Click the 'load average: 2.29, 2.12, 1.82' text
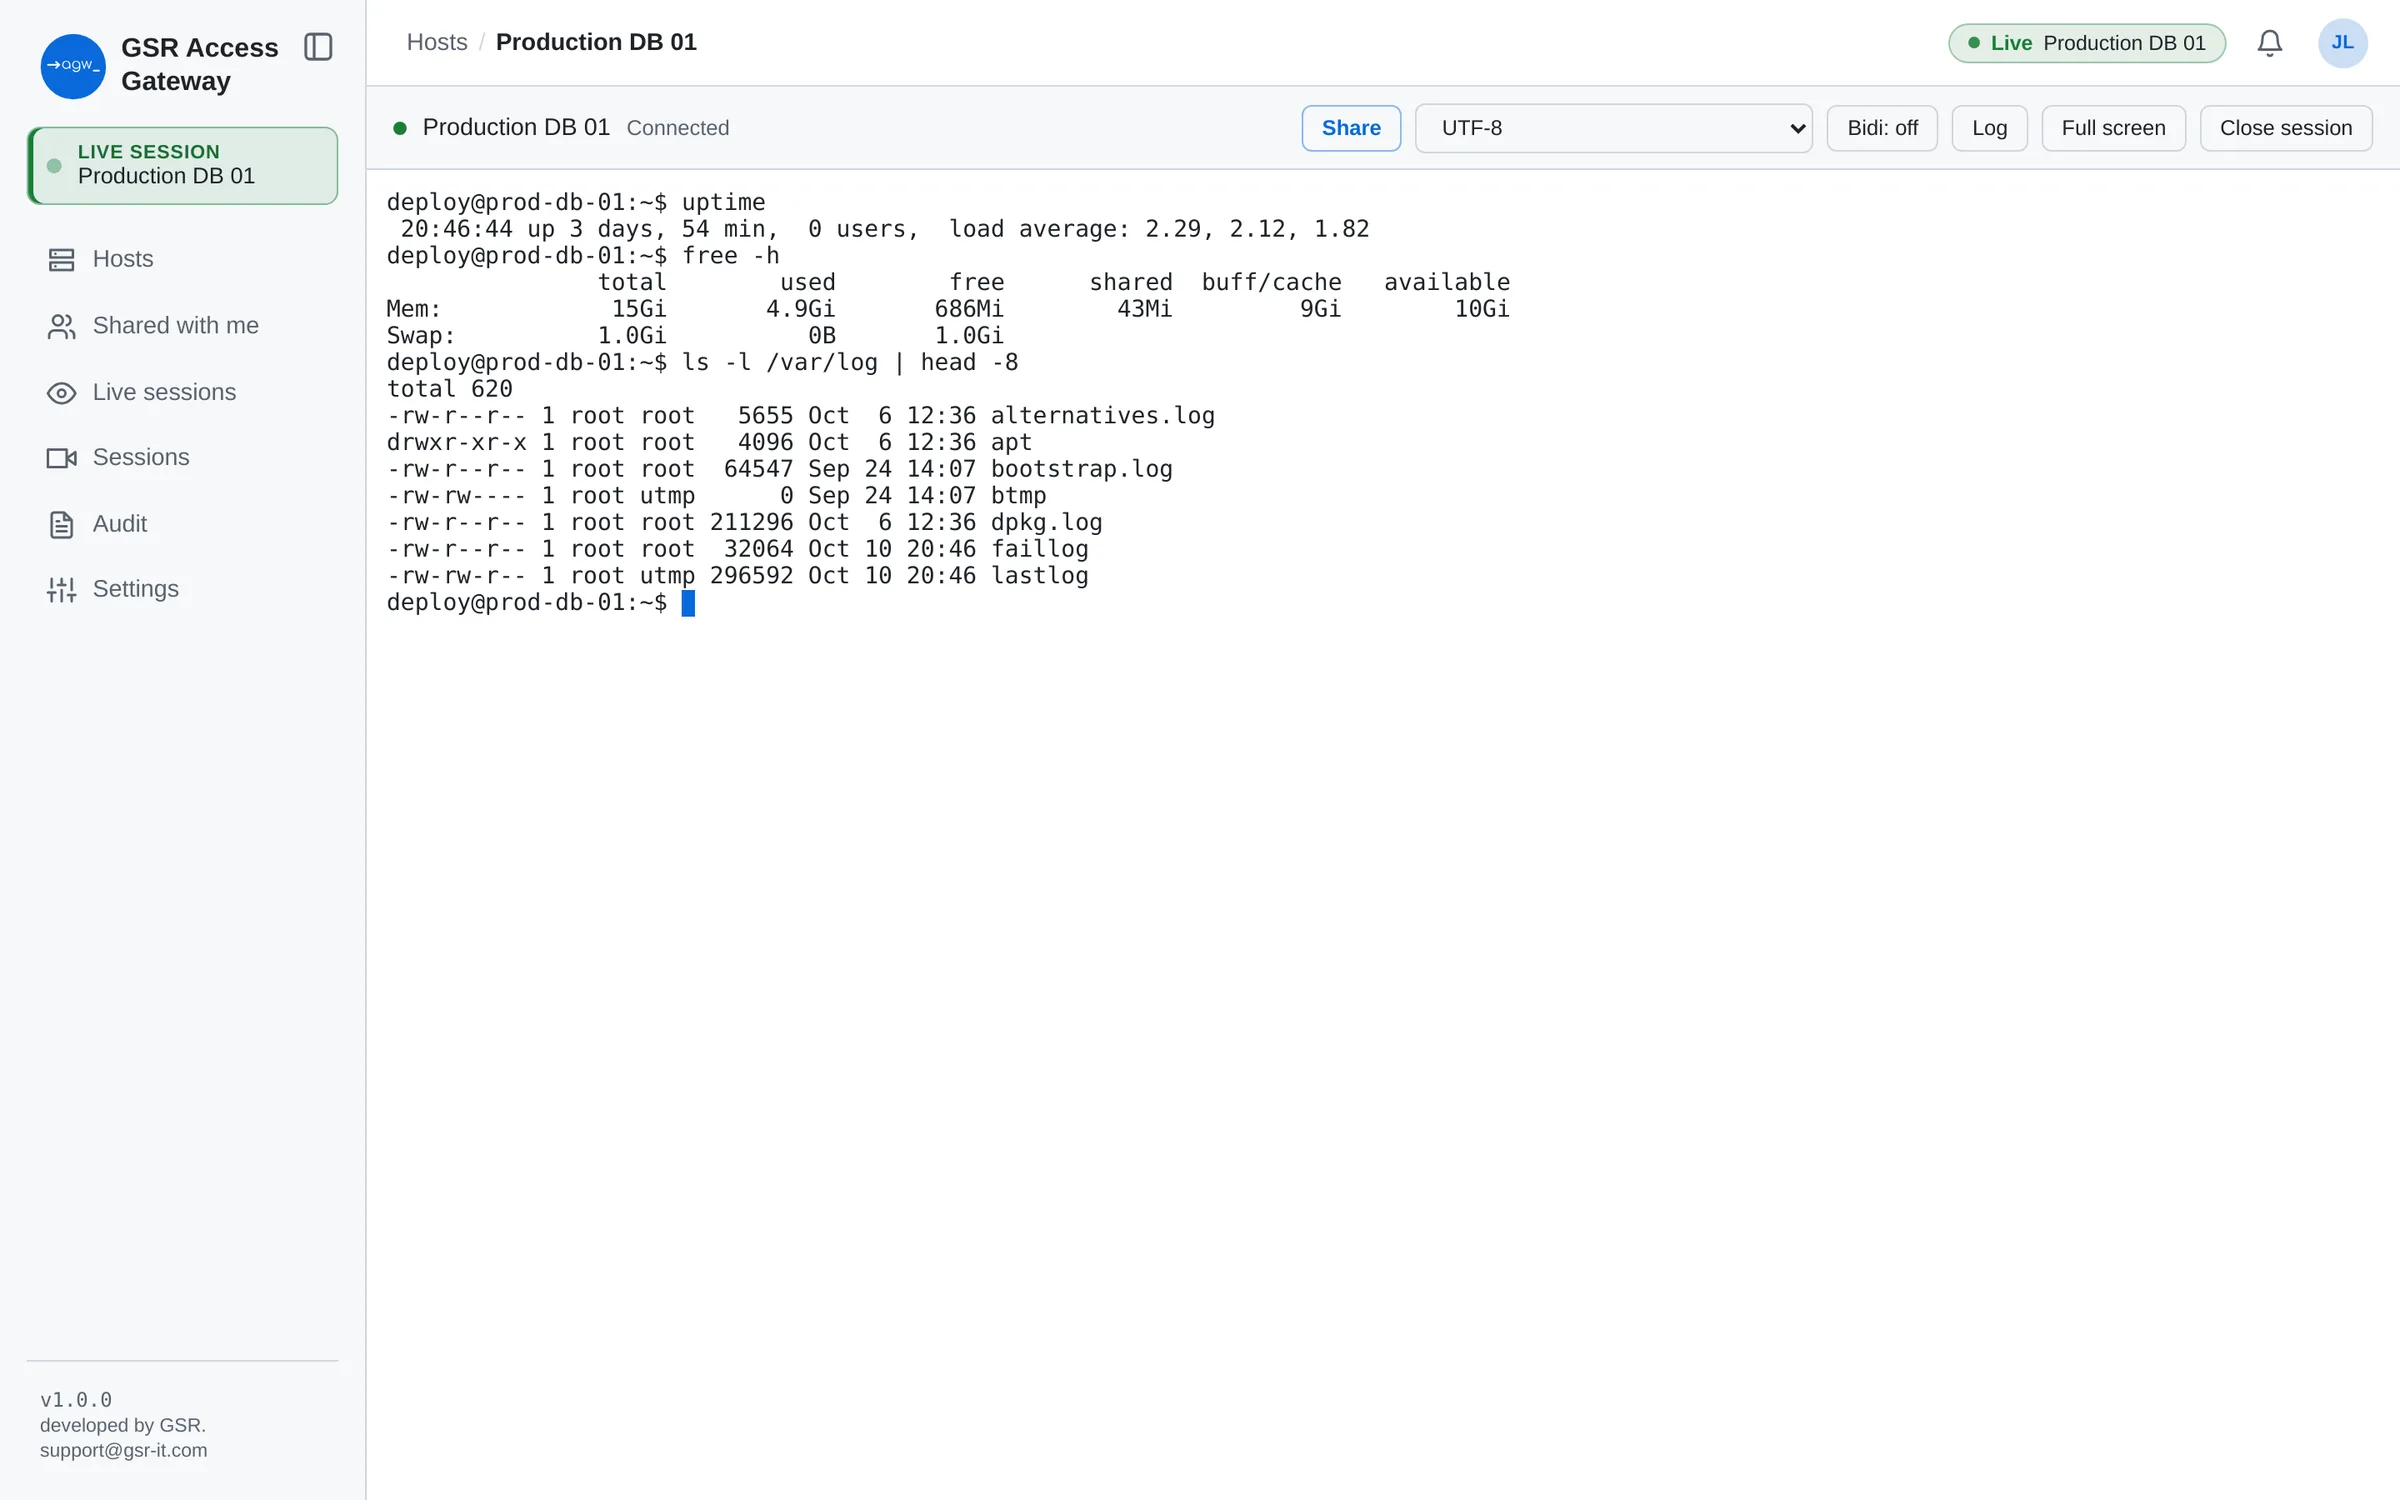 click(1159, 229)
